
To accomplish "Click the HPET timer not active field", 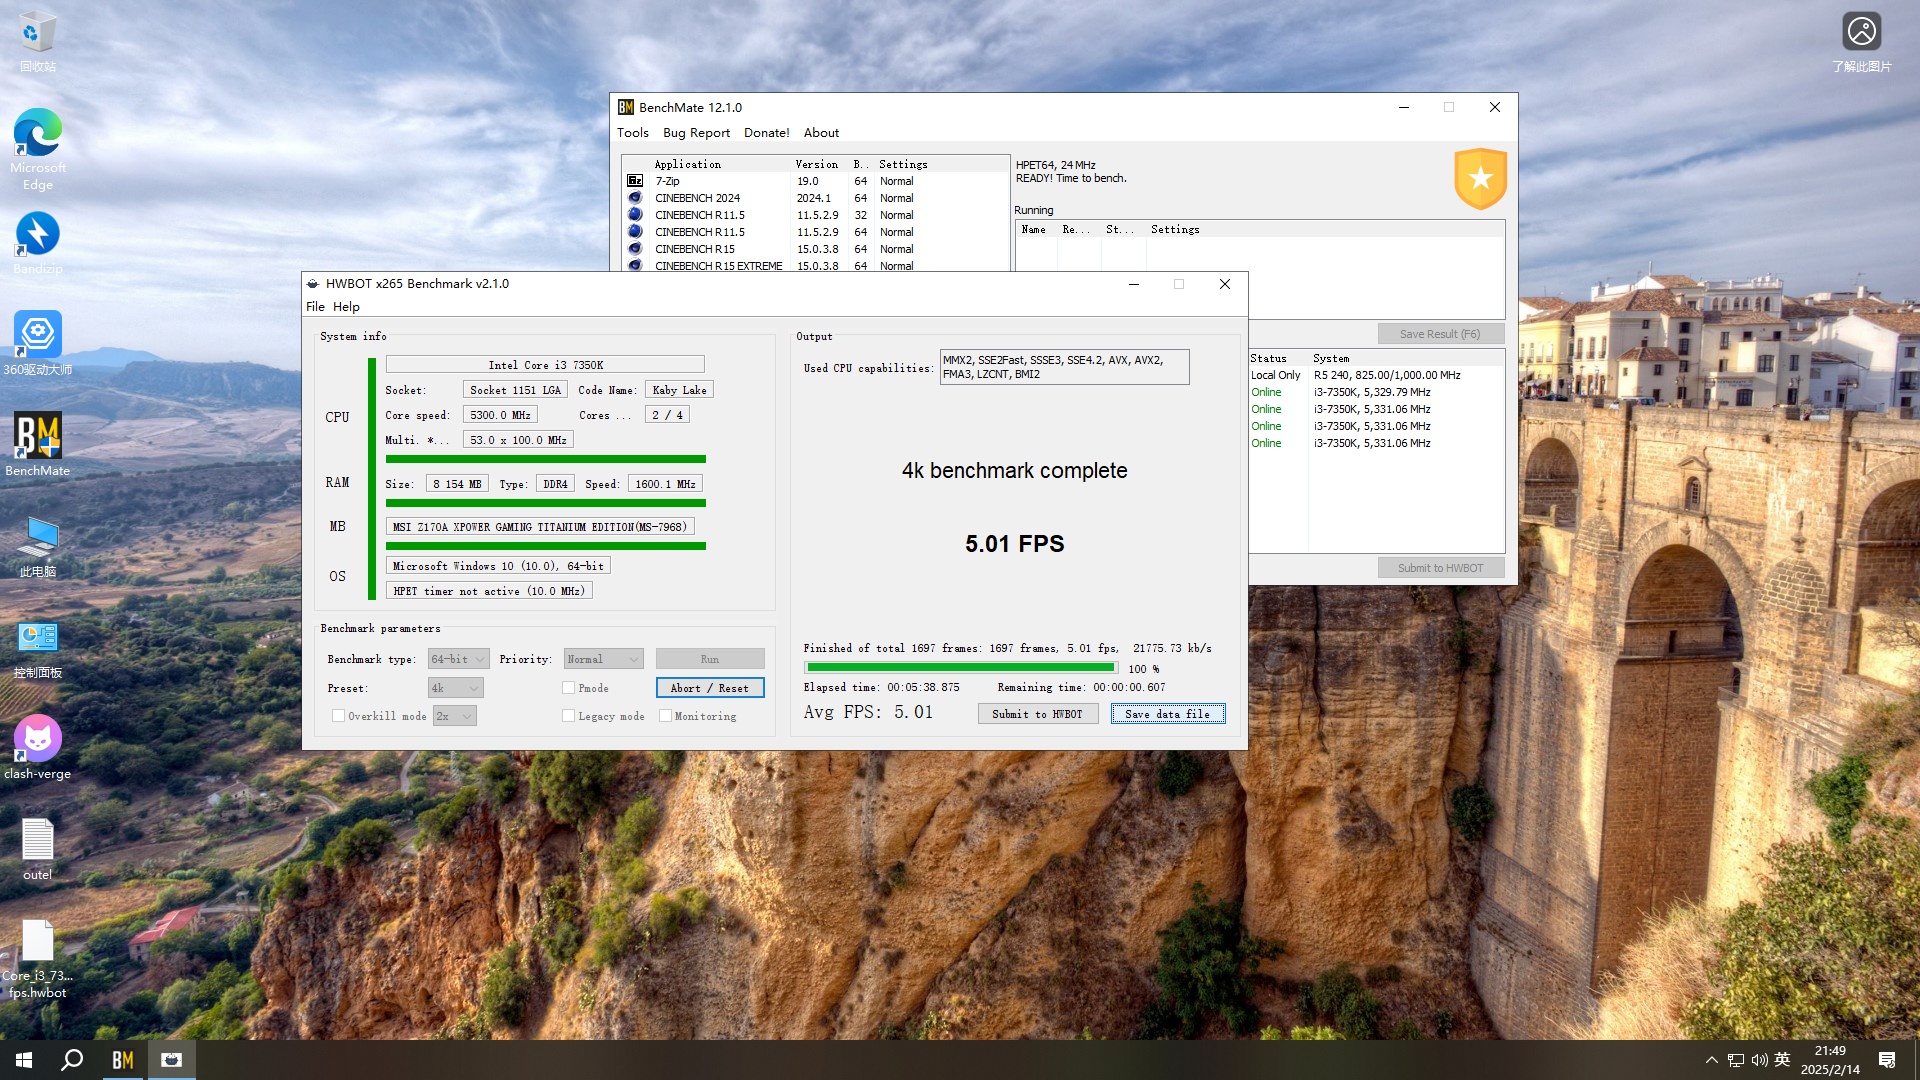I will [x=489, y=591].
